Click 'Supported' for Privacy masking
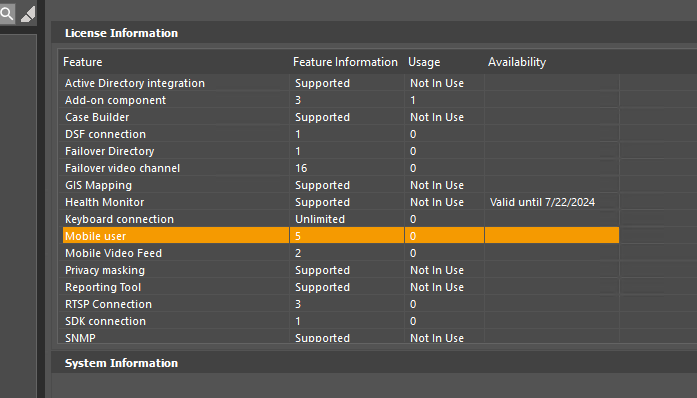 pyautogui.click(x=322, y=270)
